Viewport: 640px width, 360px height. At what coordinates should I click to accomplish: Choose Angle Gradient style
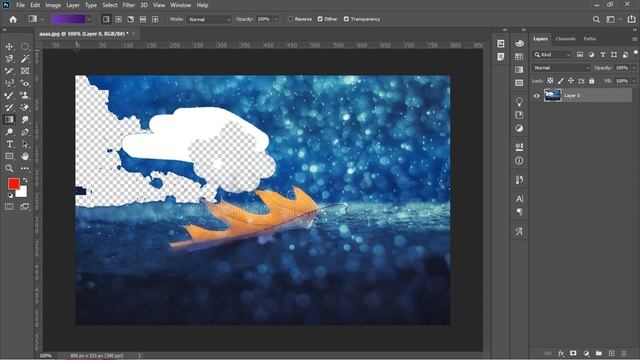(131, 19)
